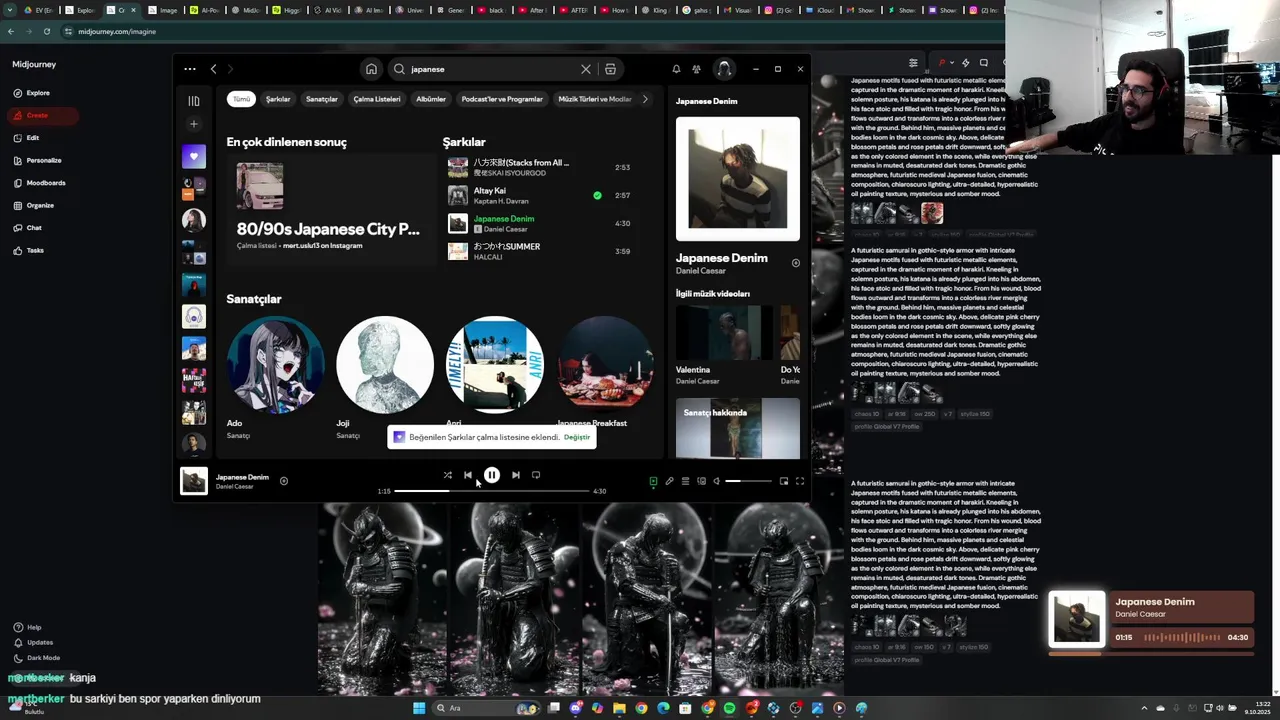The image size is (1280, 720).
Task: Play おつかれSUMMER by HALCALI
Action: [540, 251]
